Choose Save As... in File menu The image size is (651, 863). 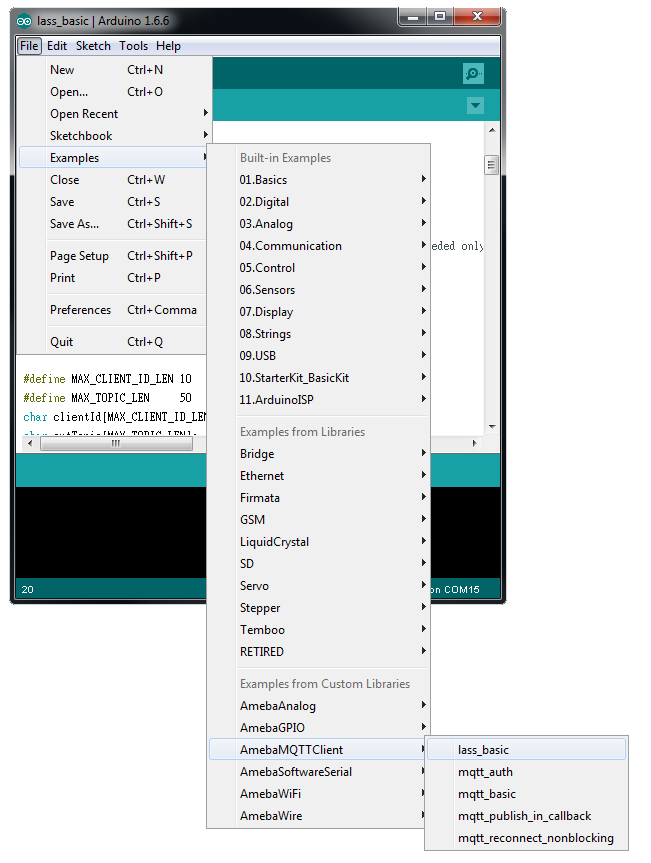pos(114,224)
